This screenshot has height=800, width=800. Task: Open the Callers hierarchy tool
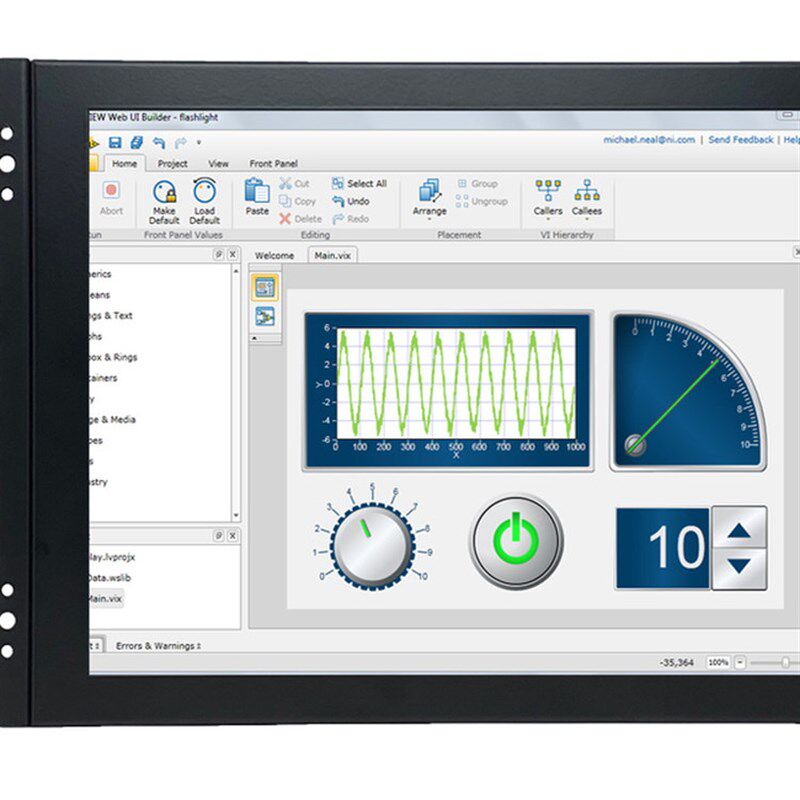[548, 199]
